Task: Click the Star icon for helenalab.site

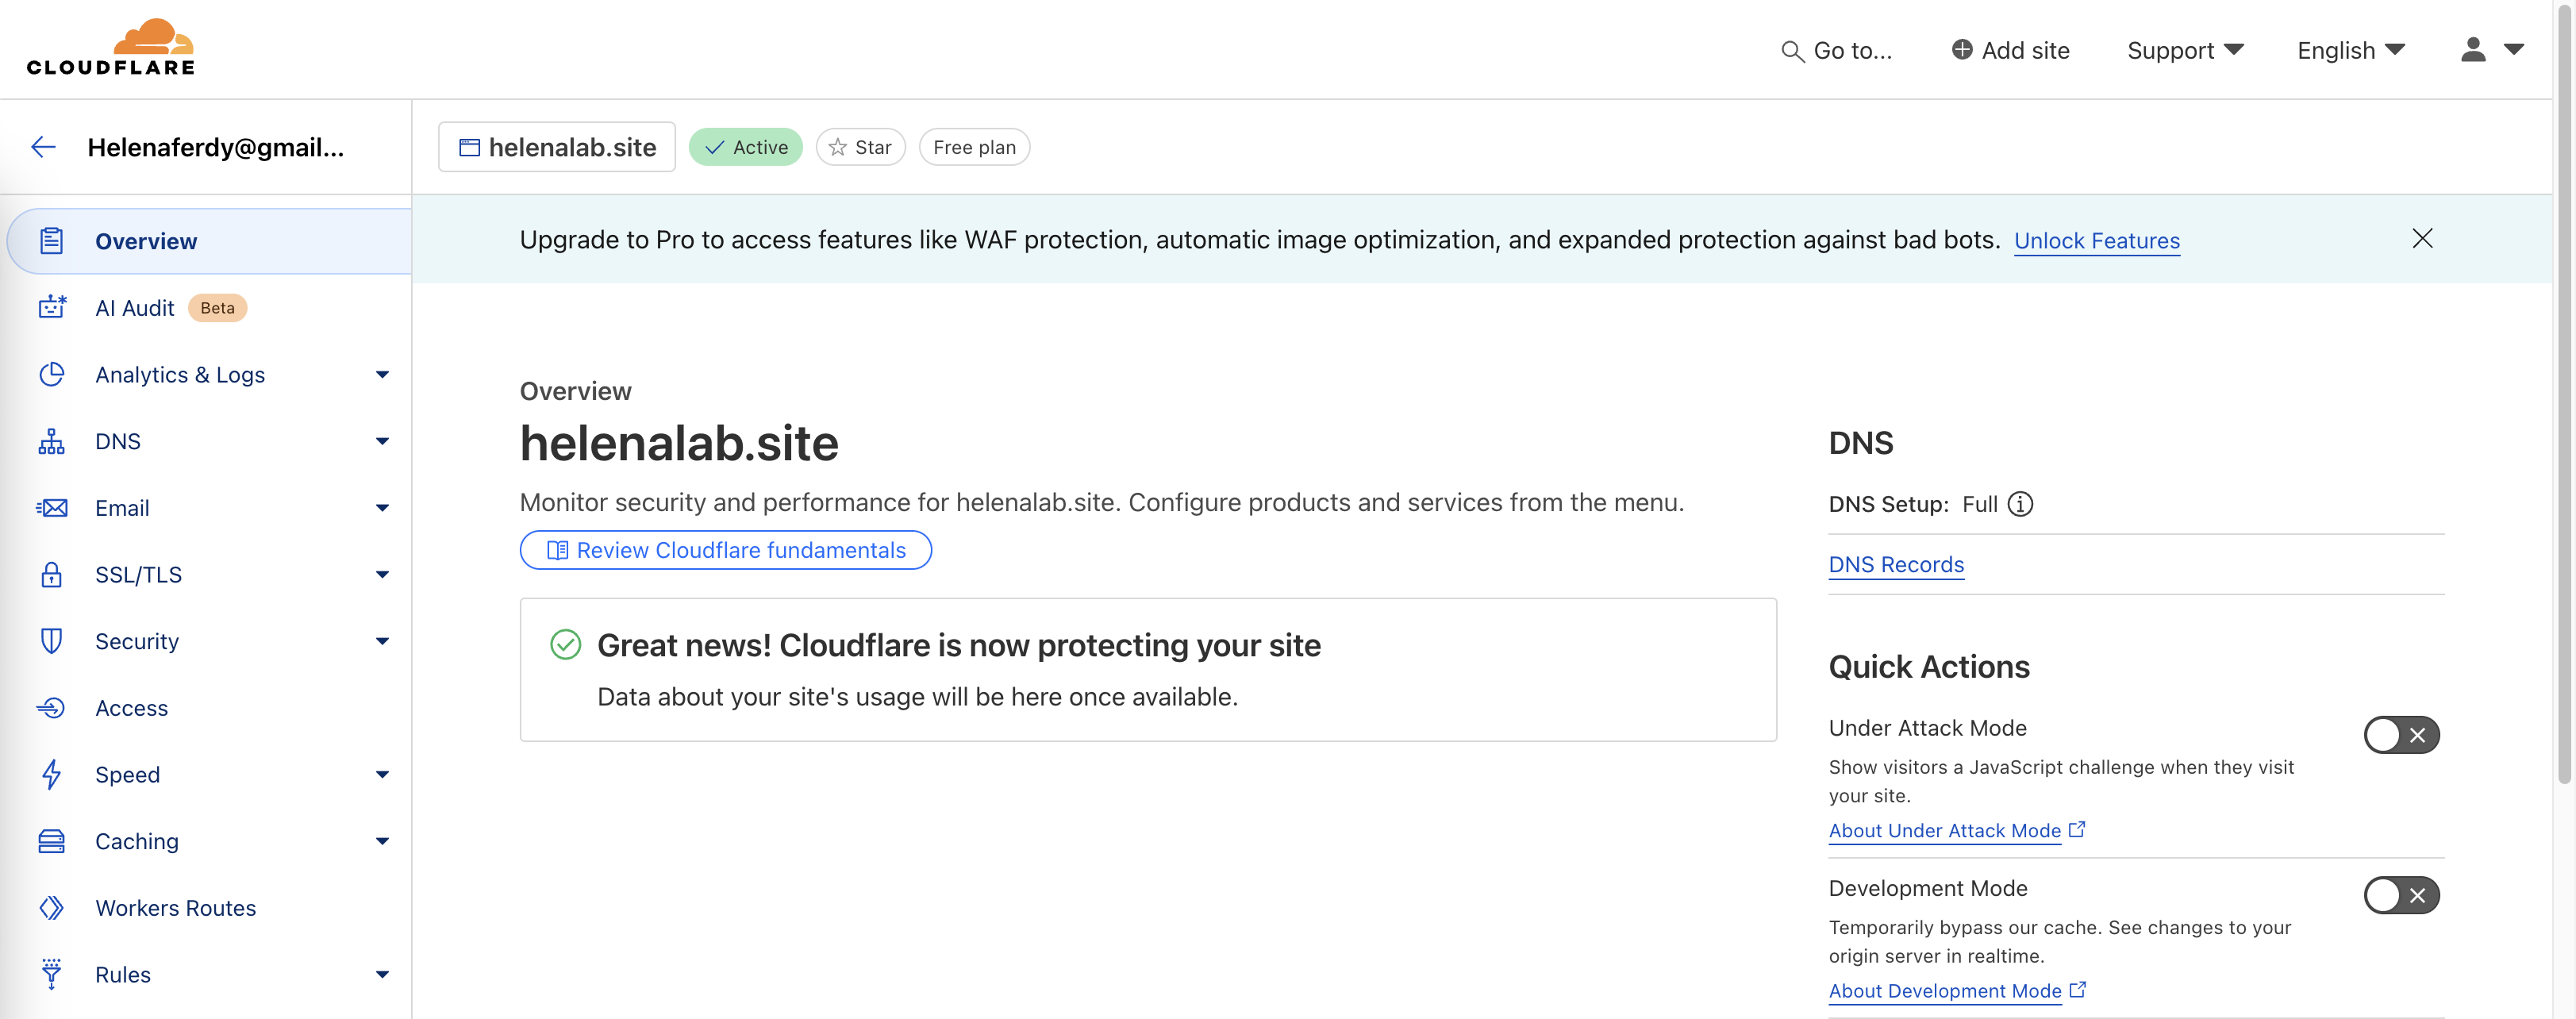Action: (838, 148)
